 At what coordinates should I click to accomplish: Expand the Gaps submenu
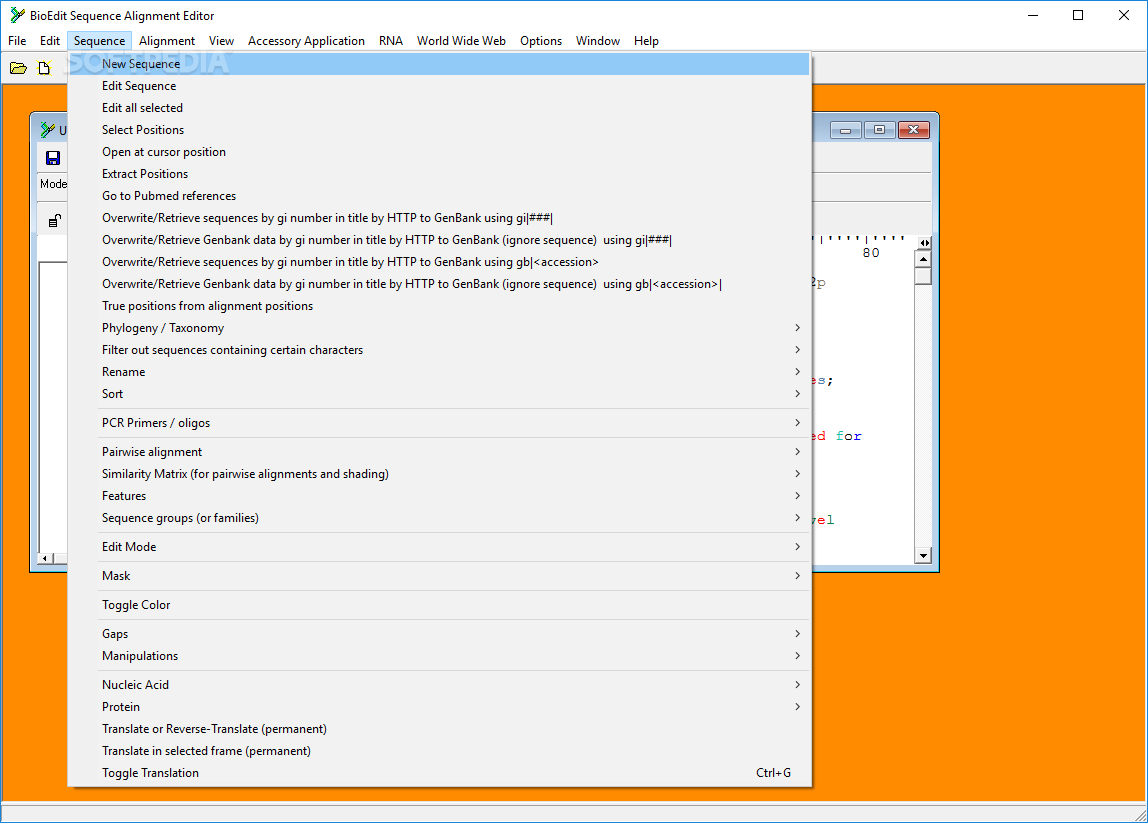(439, 633)
